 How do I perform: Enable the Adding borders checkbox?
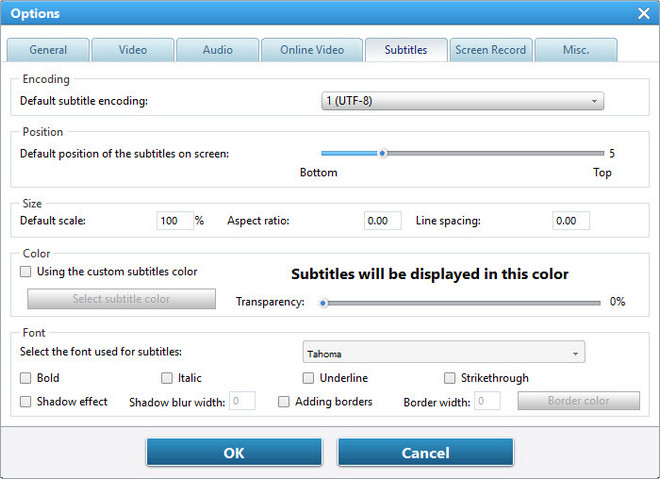284,402
